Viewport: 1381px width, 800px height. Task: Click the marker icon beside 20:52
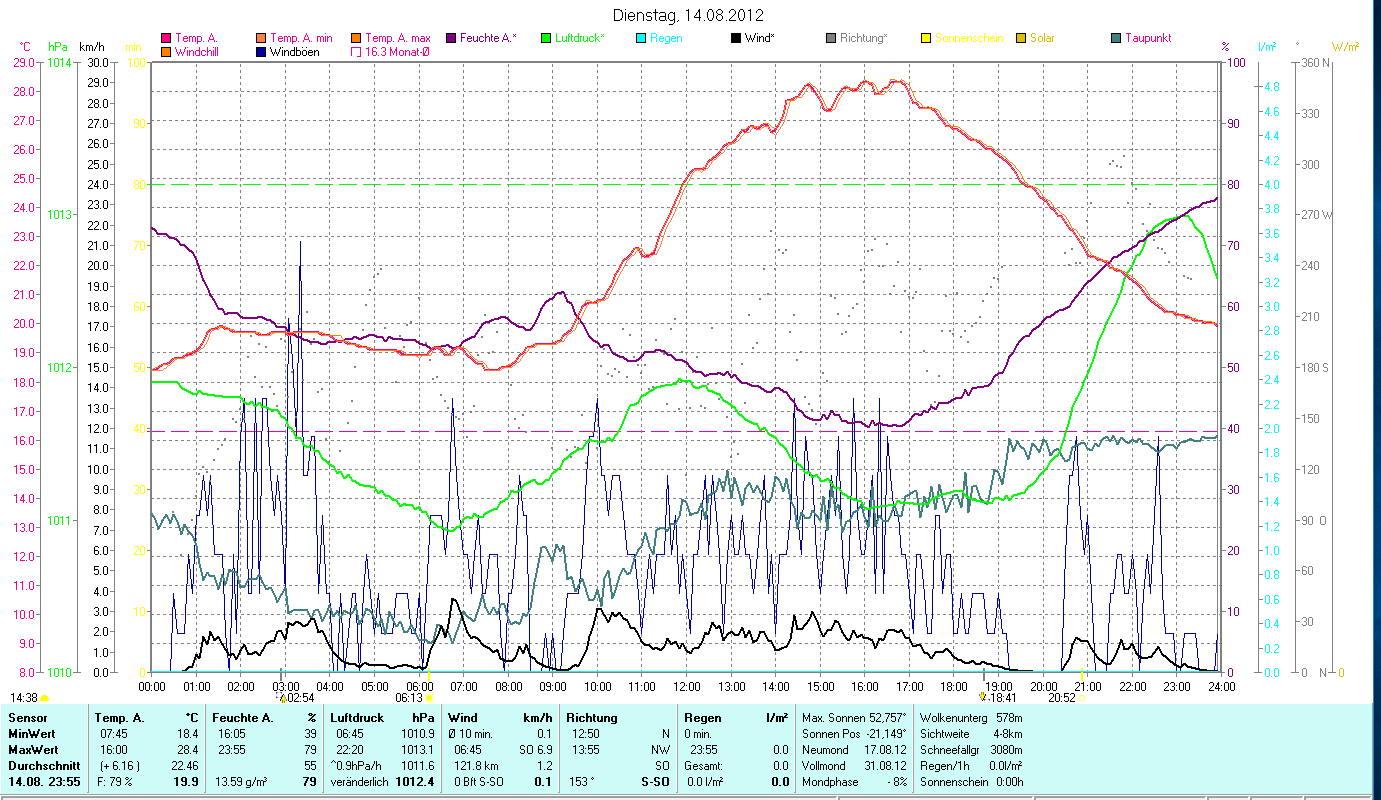pyautogui.click(x=1082, y=698)
